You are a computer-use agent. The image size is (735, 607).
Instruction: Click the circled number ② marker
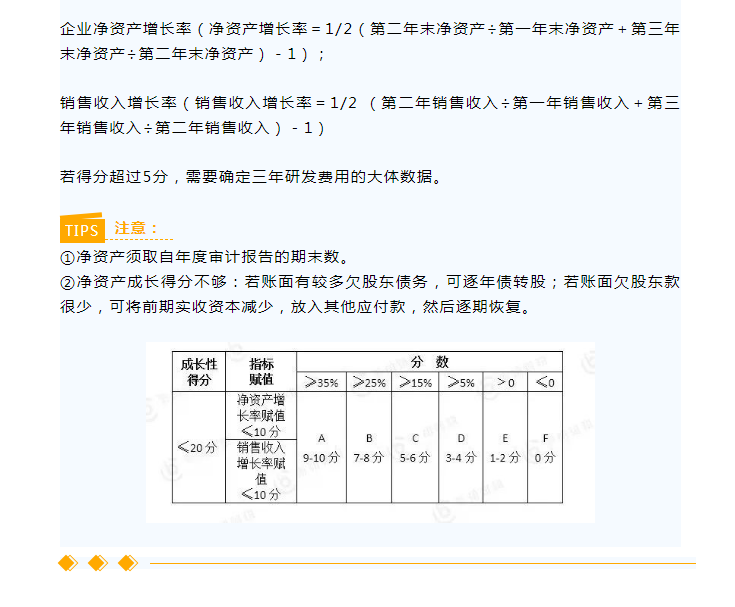click(68, 282)
